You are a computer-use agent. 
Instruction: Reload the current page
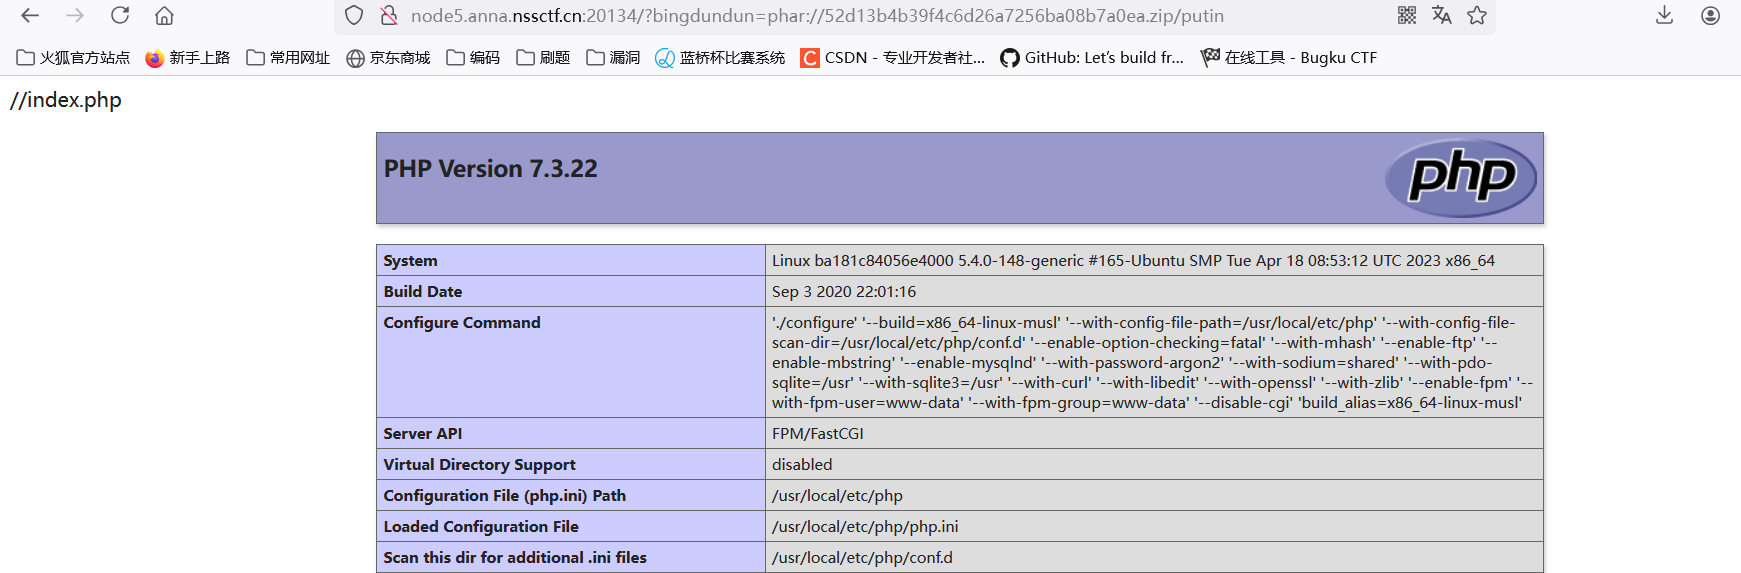120,16
